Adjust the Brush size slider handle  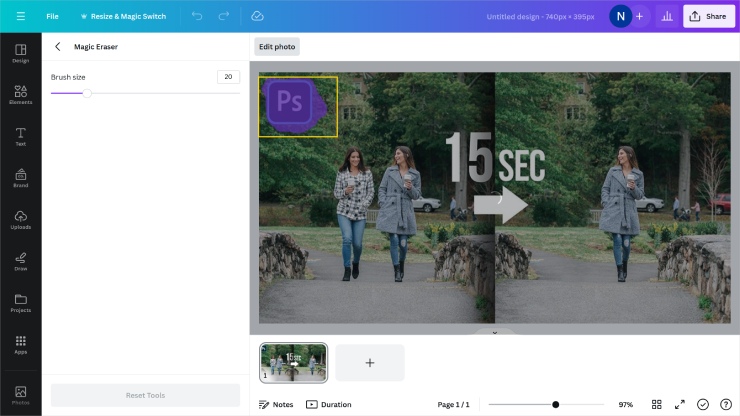pos(87,93)
